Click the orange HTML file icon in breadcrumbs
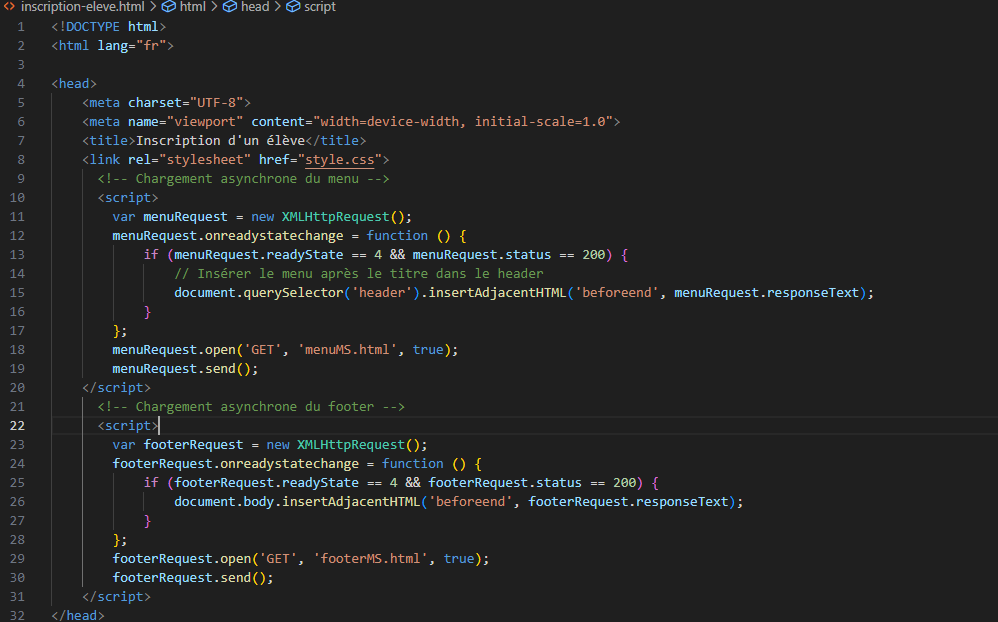998x622 pixels. pos(9,7)
